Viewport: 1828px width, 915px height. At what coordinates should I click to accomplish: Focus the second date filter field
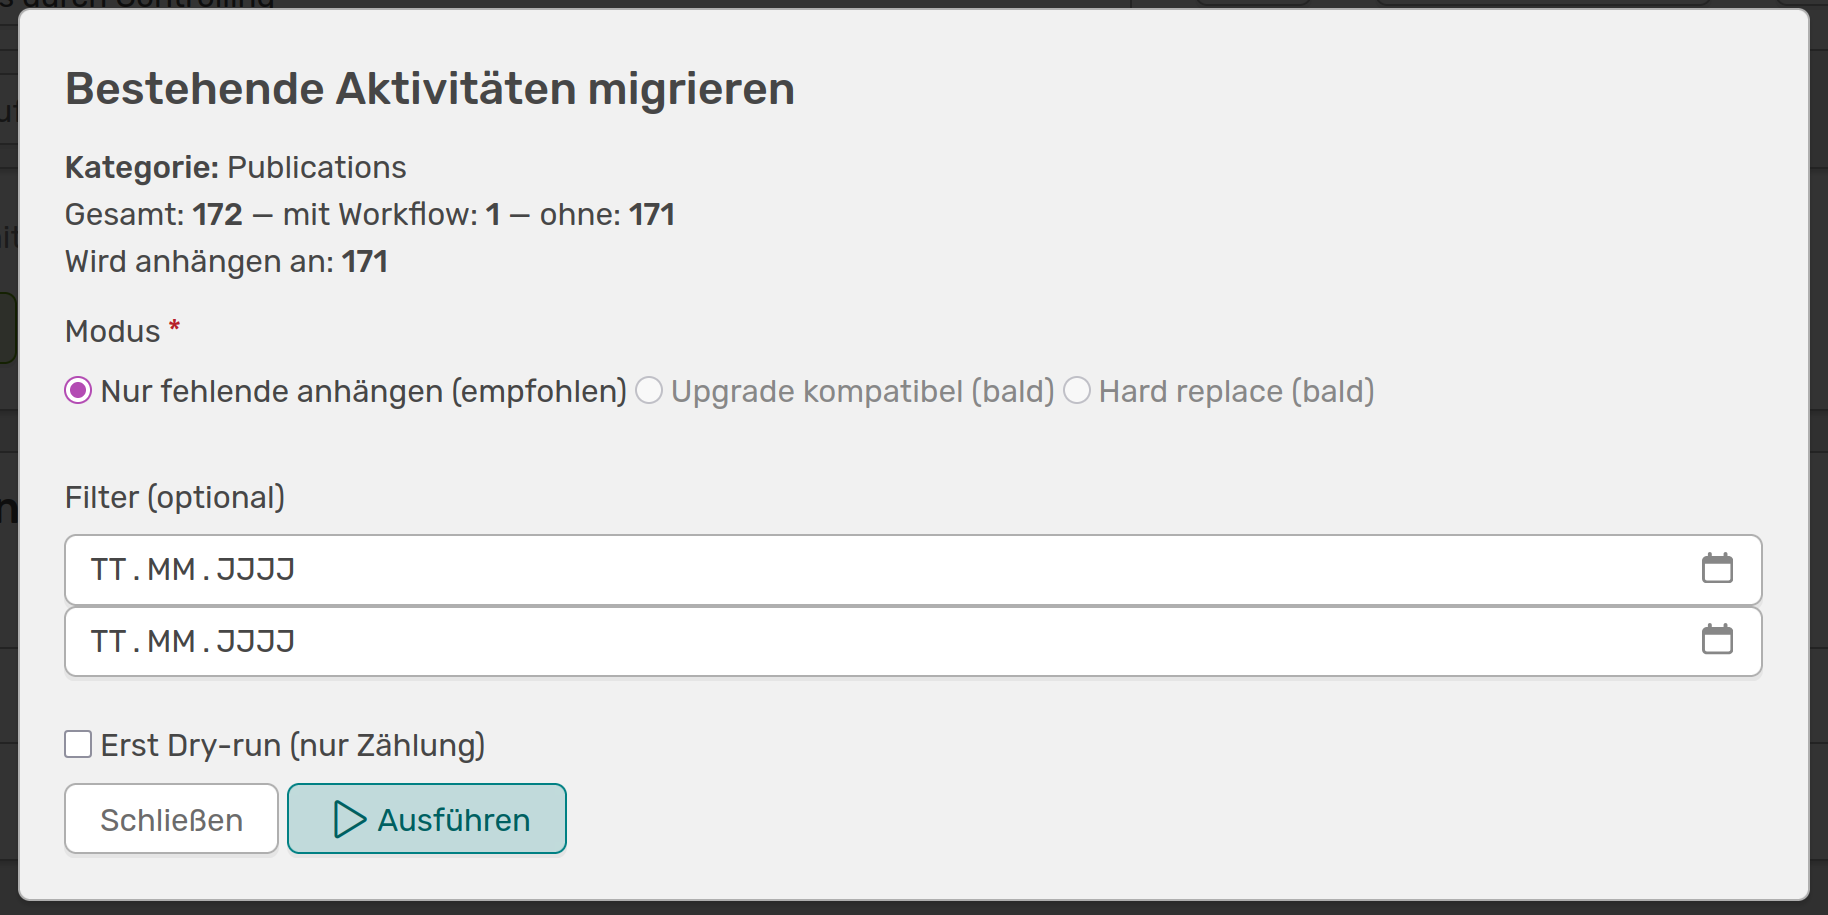click(x=900, y=641)
